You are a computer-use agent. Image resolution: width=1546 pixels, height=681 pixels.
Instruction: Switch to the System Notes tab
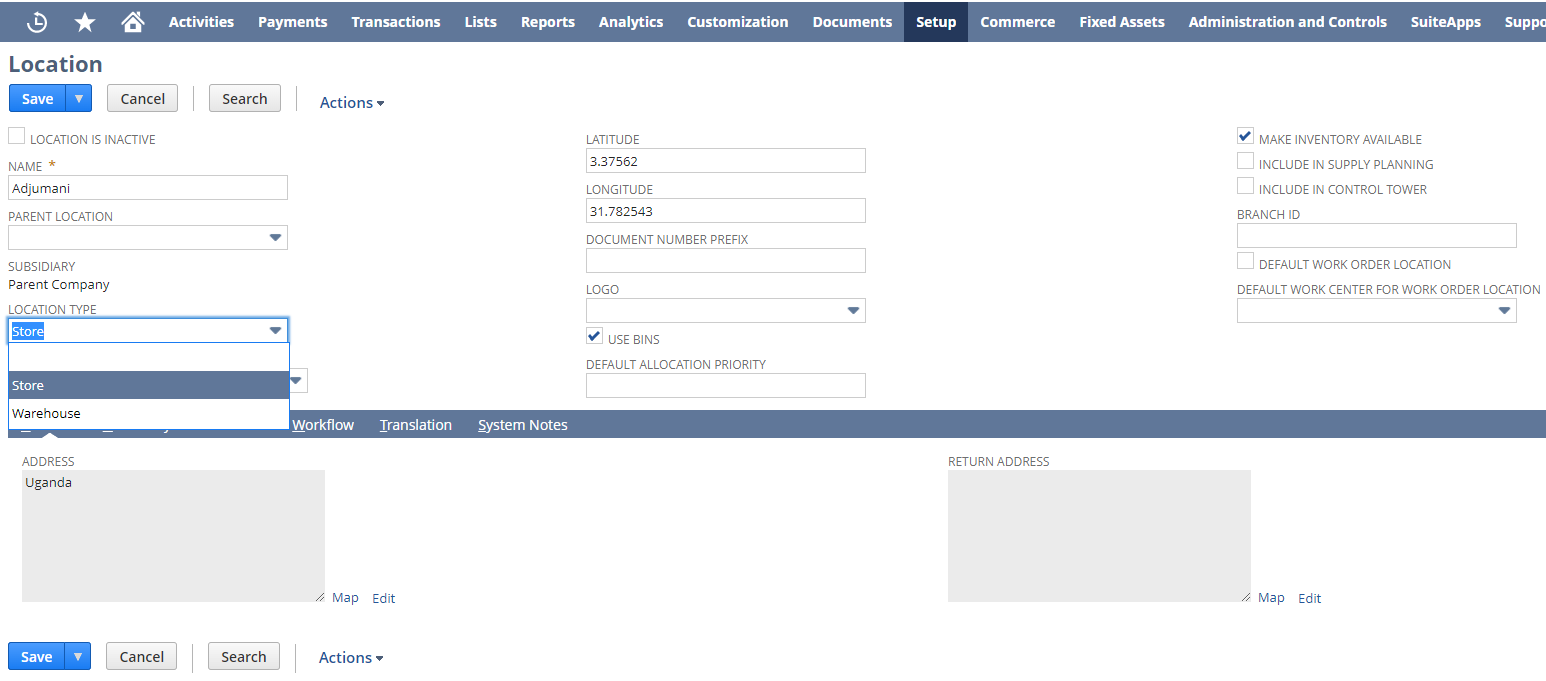(x=522, y=424)
